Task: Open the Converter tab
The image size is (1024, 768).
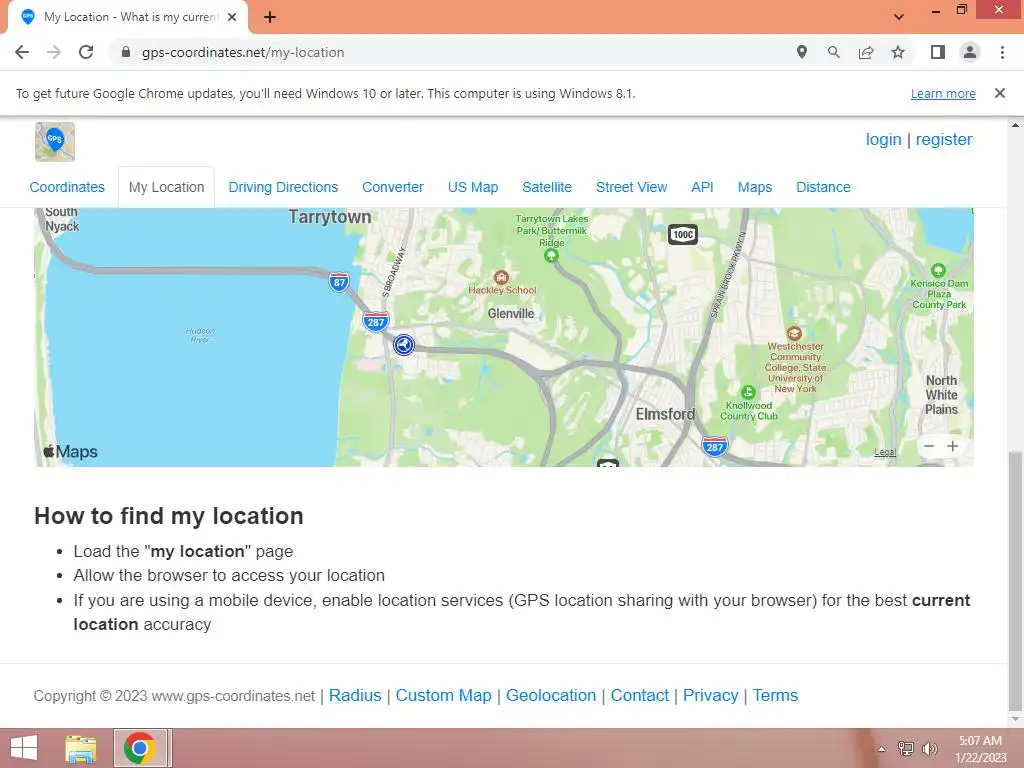Action: tap(393, 187)
